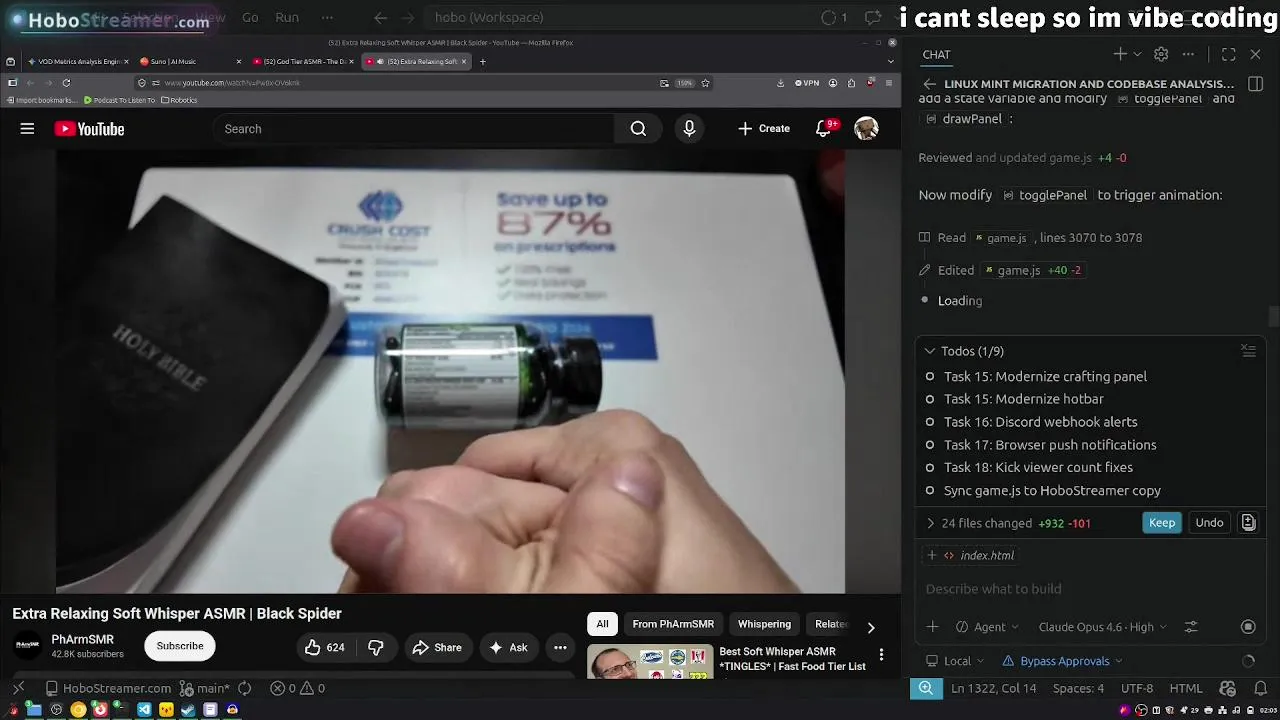
Task: Open Podcast To Listen To bookmark
Action: (119, 100)
